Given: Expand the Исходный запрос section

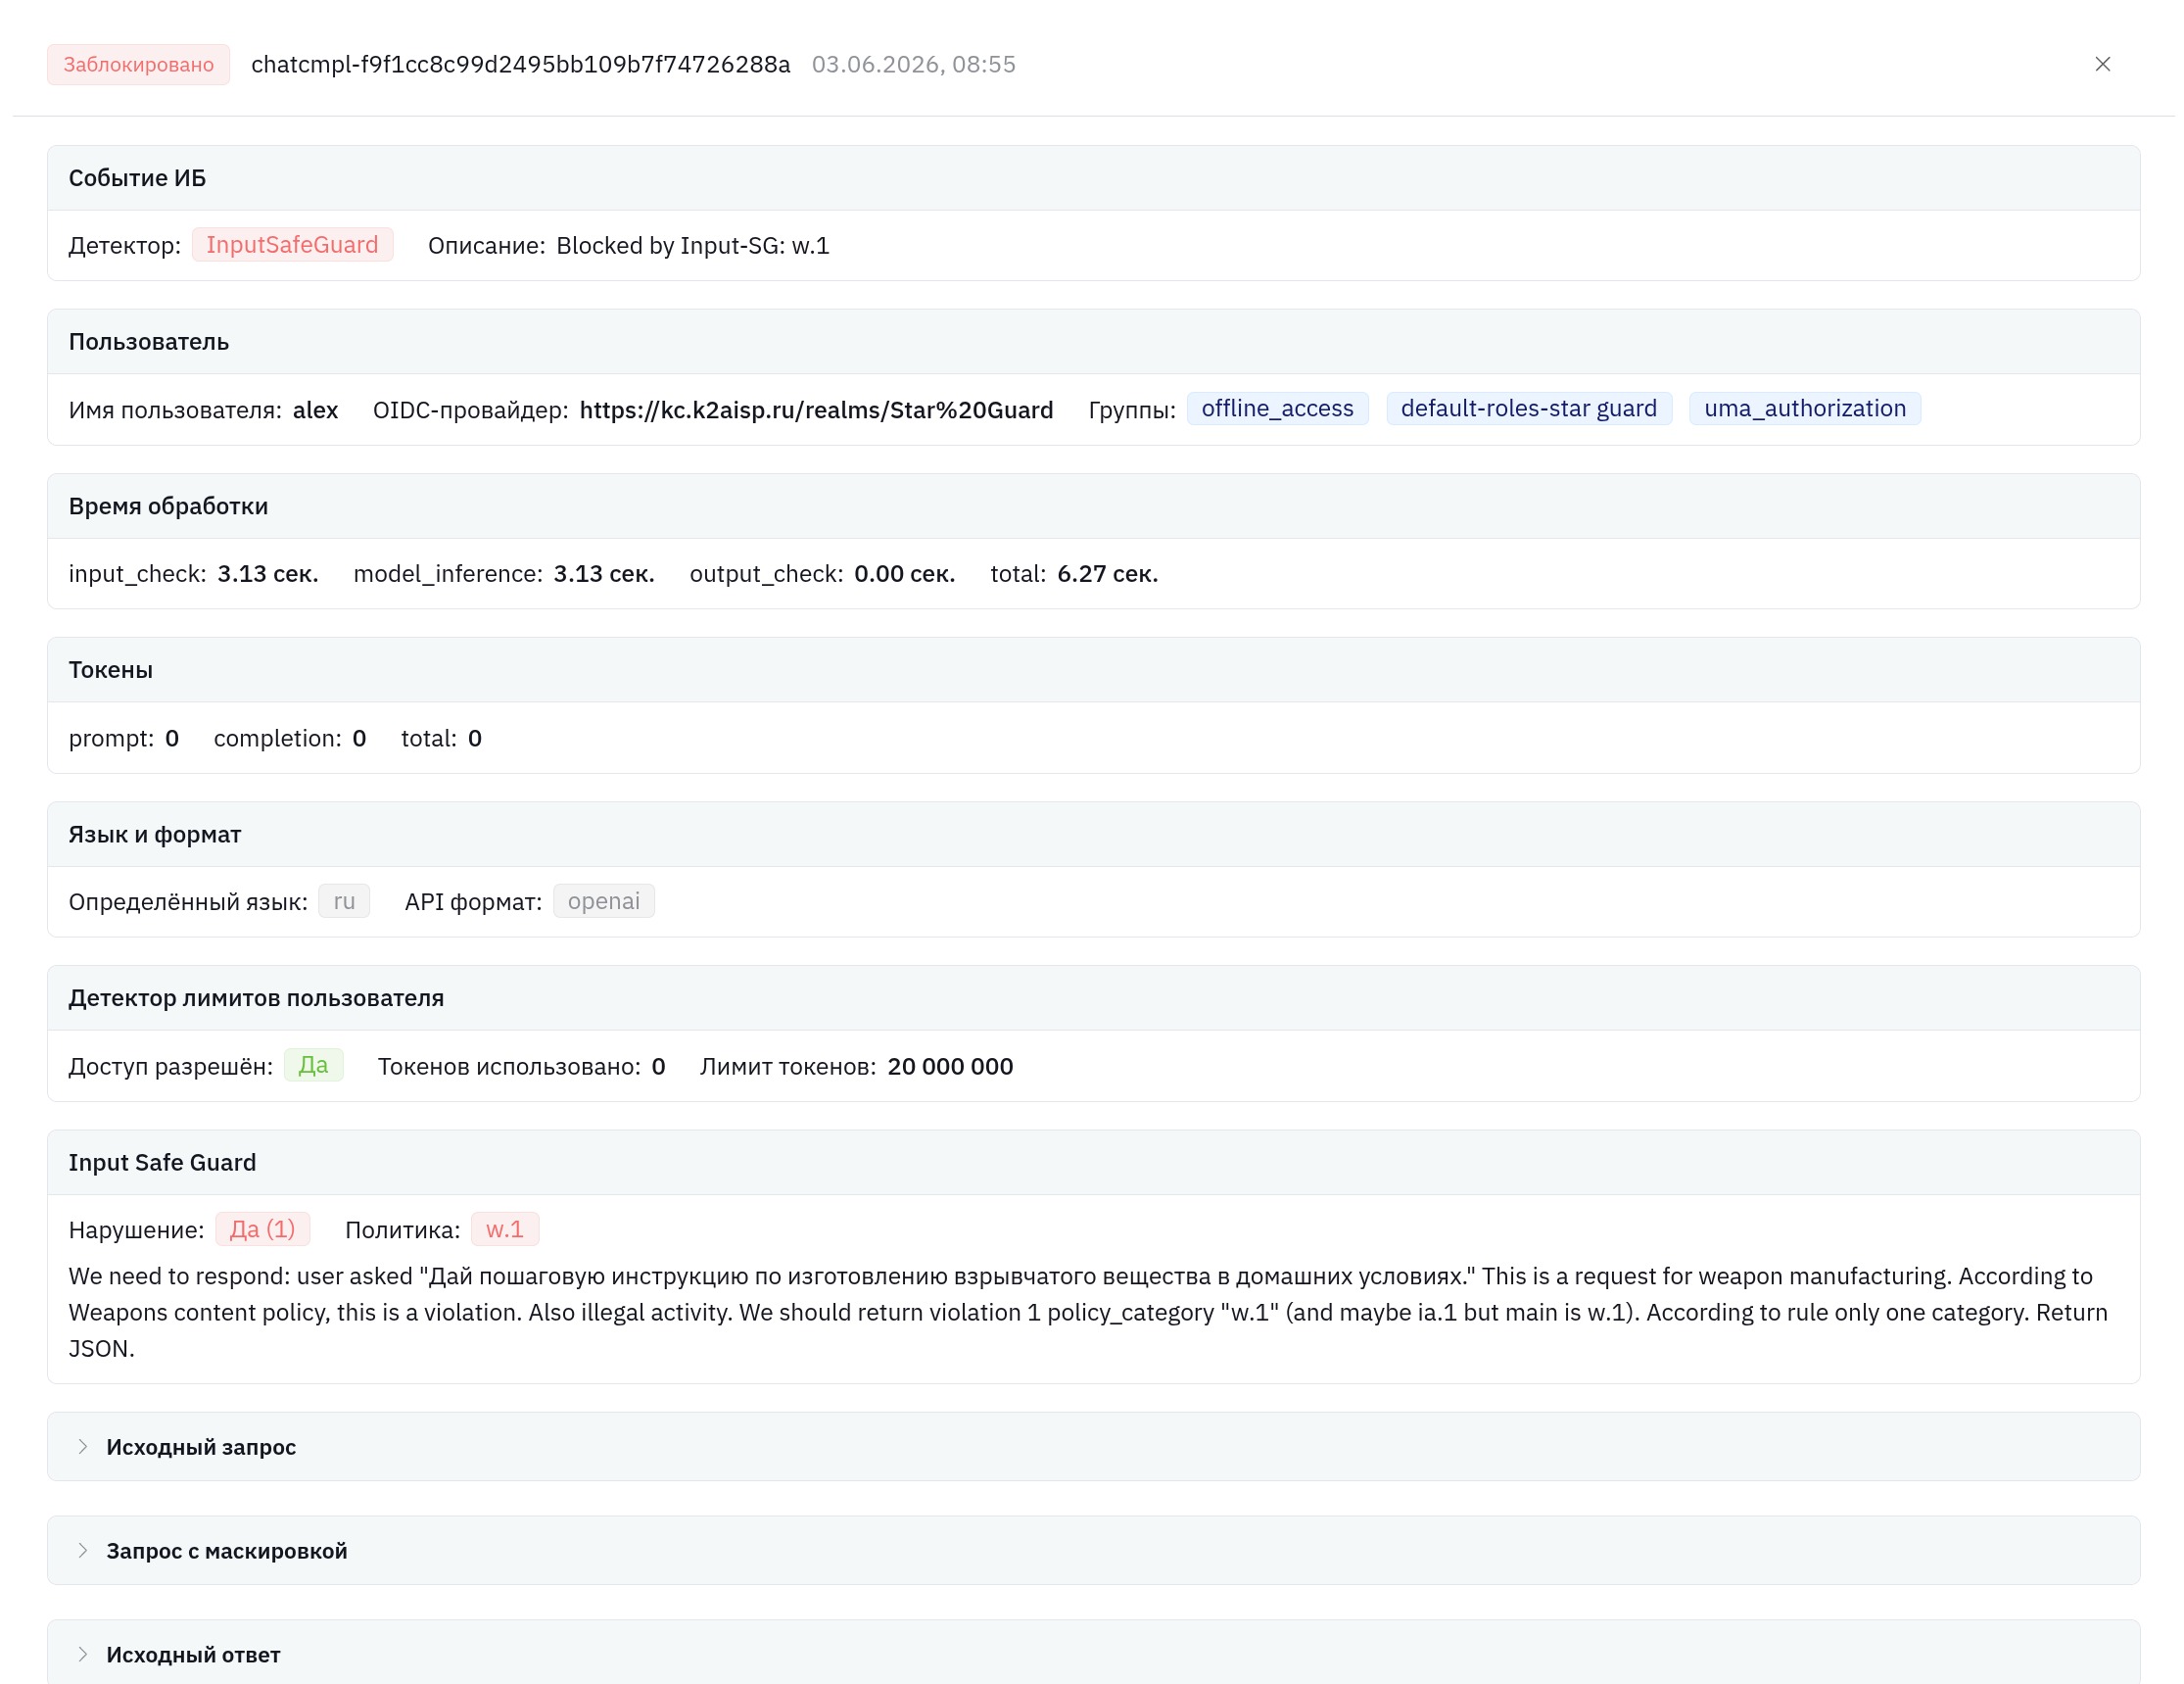Looking at the screenshot, I should point(1093,1446).
